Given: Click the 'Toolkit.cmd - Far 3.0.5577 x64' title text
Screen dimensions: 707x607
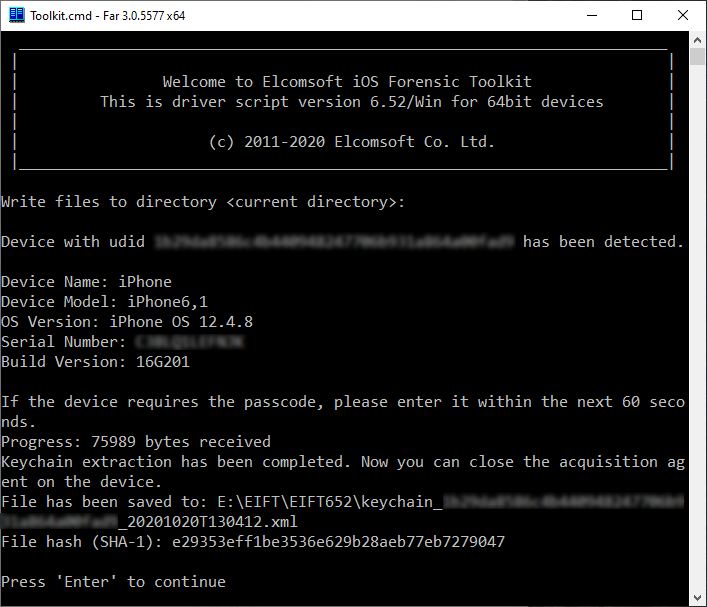Looking at the screenshot, I should point(108,16).
